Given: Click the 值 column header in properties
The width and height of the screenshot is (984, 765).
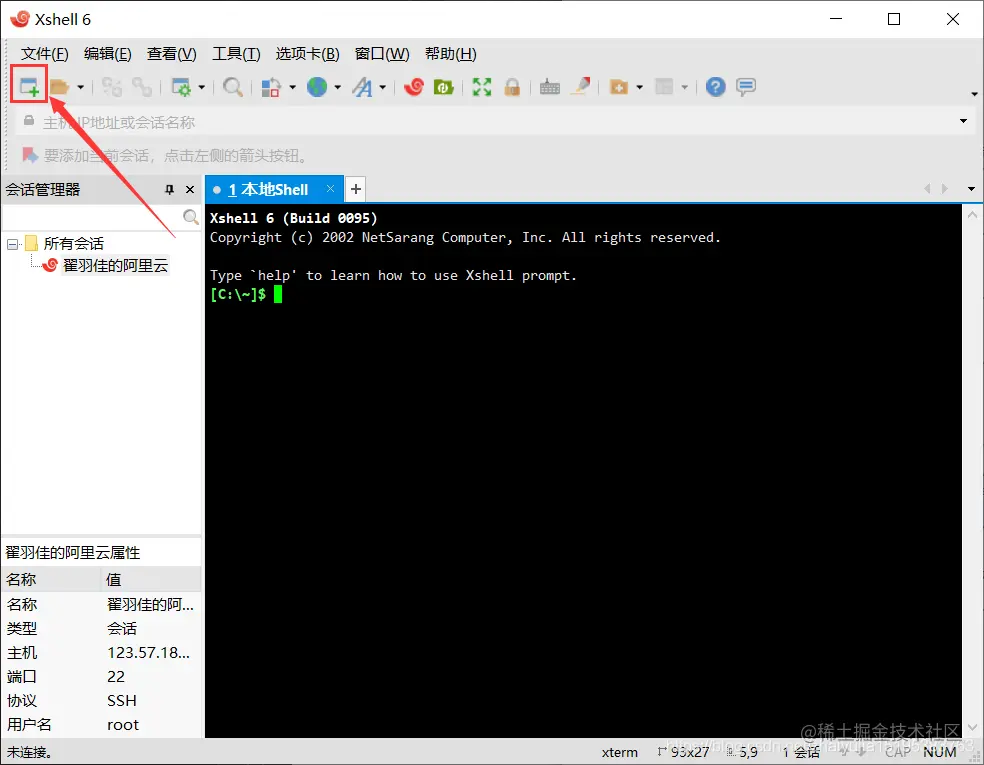Looking at the screenshot, I should coord(151,579).
